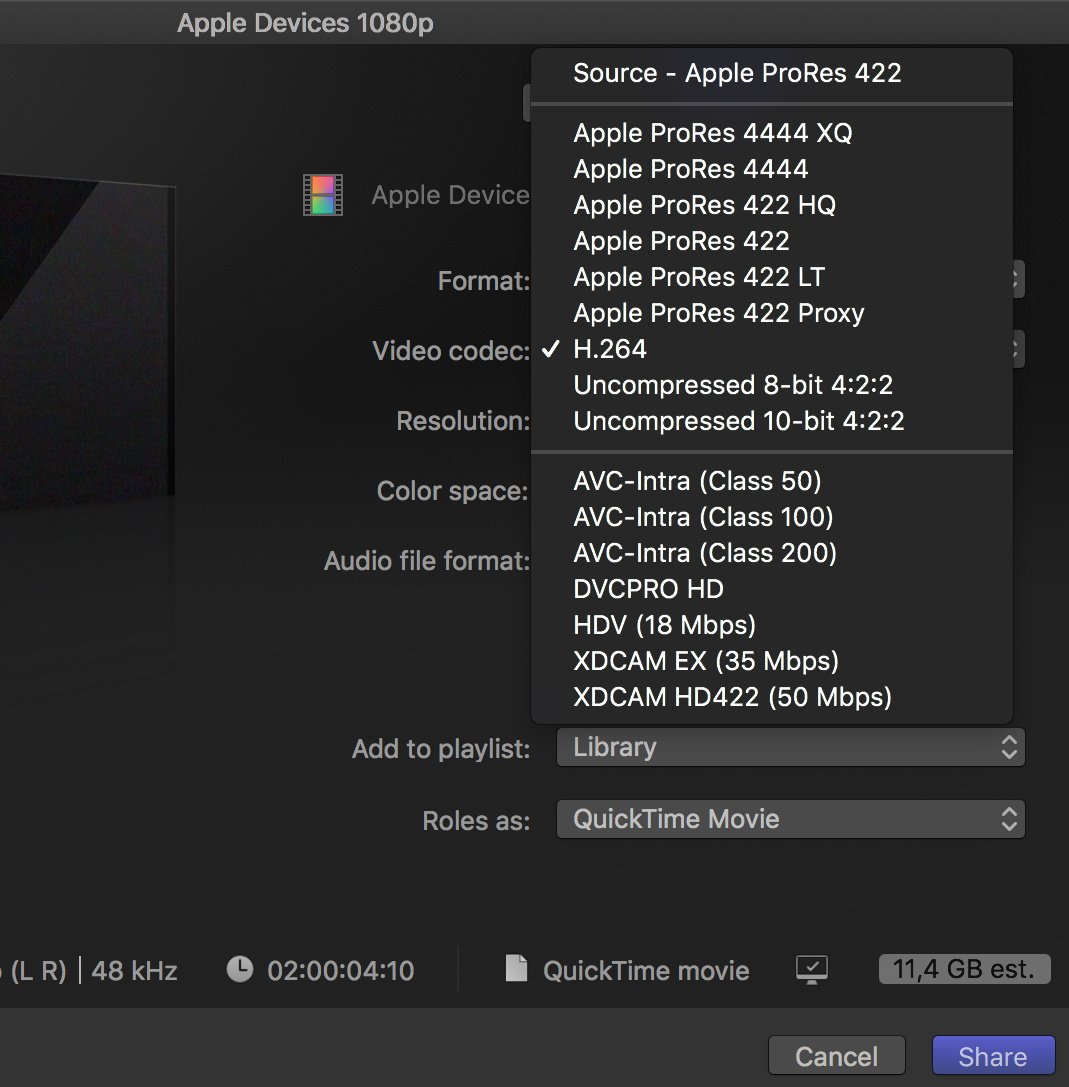Choose the plain Apple ProRes 422 entry below 422 HQ
Image resolution: width=1069 pixels, height=1087 pixels.
(x=772, y=241)
